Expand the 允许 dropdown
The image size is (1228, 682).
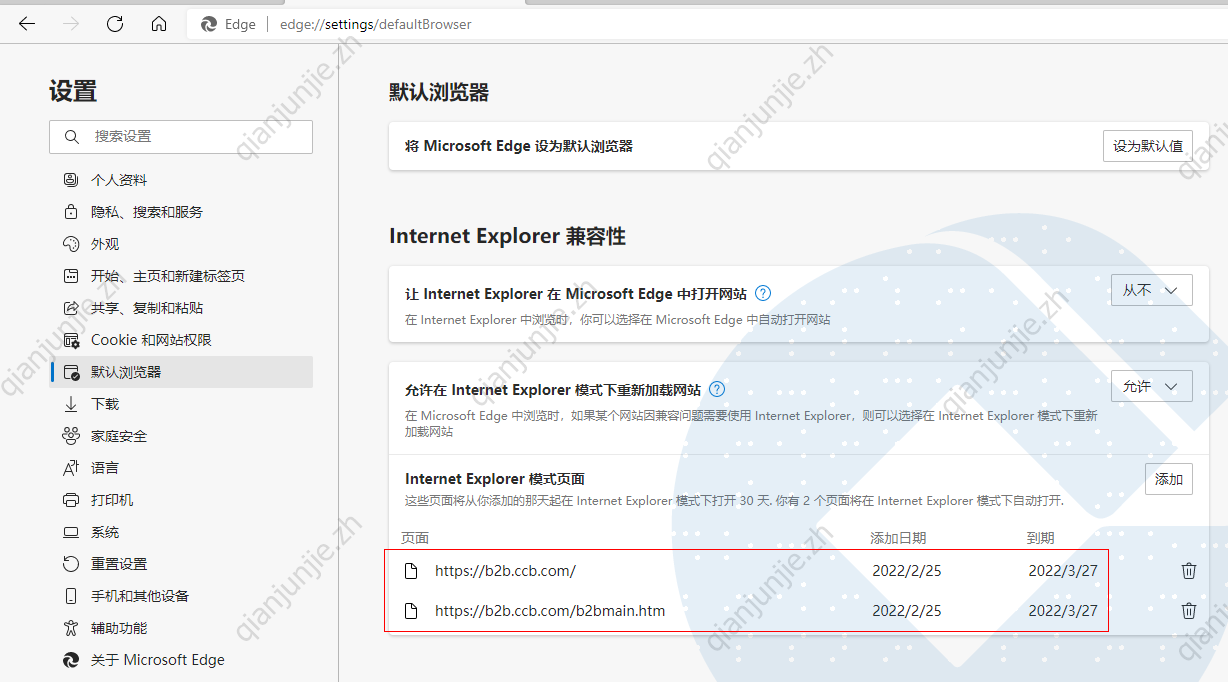point(1152,386)
